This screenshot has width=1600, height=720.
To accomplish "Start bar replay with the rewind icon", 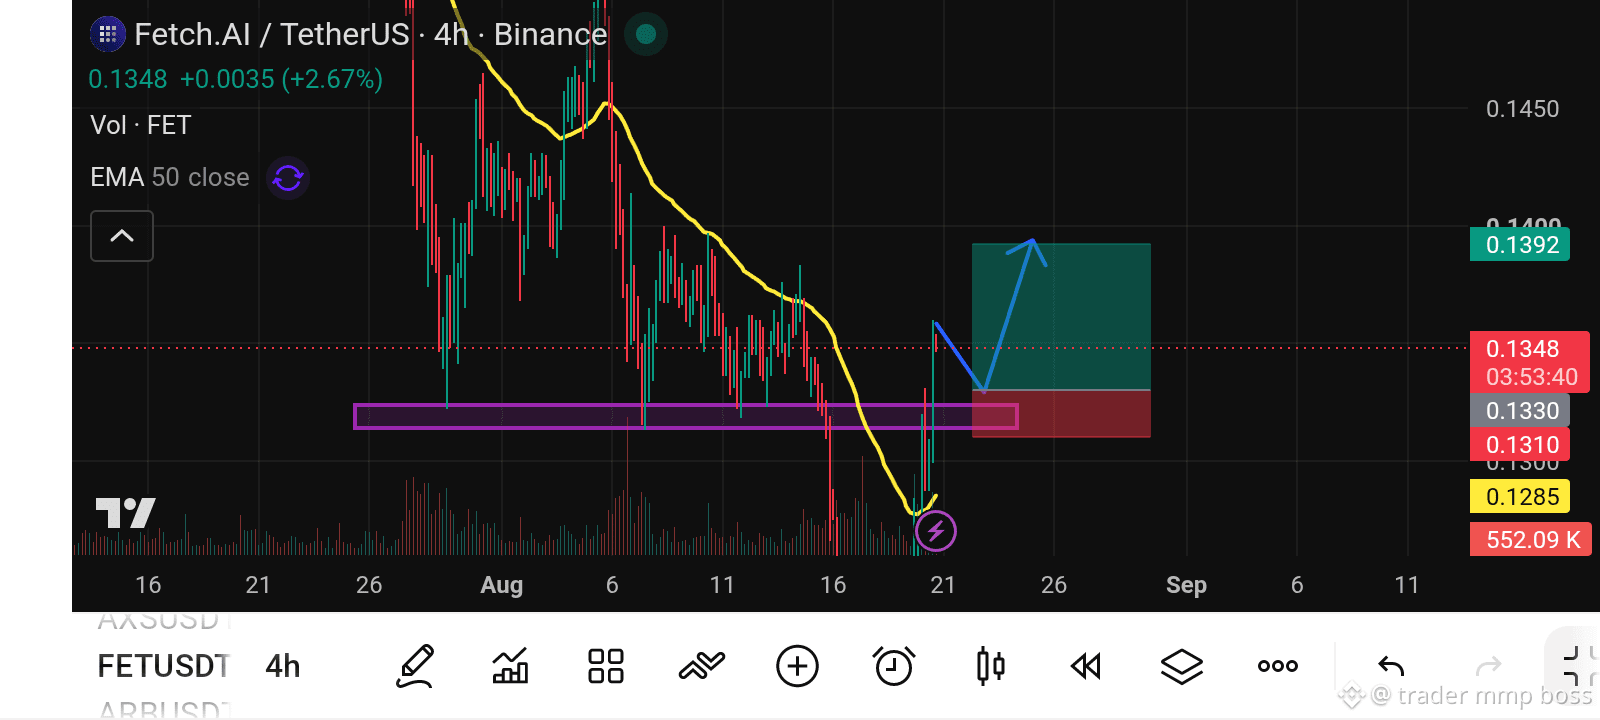I will click(x=1085, y=666).
